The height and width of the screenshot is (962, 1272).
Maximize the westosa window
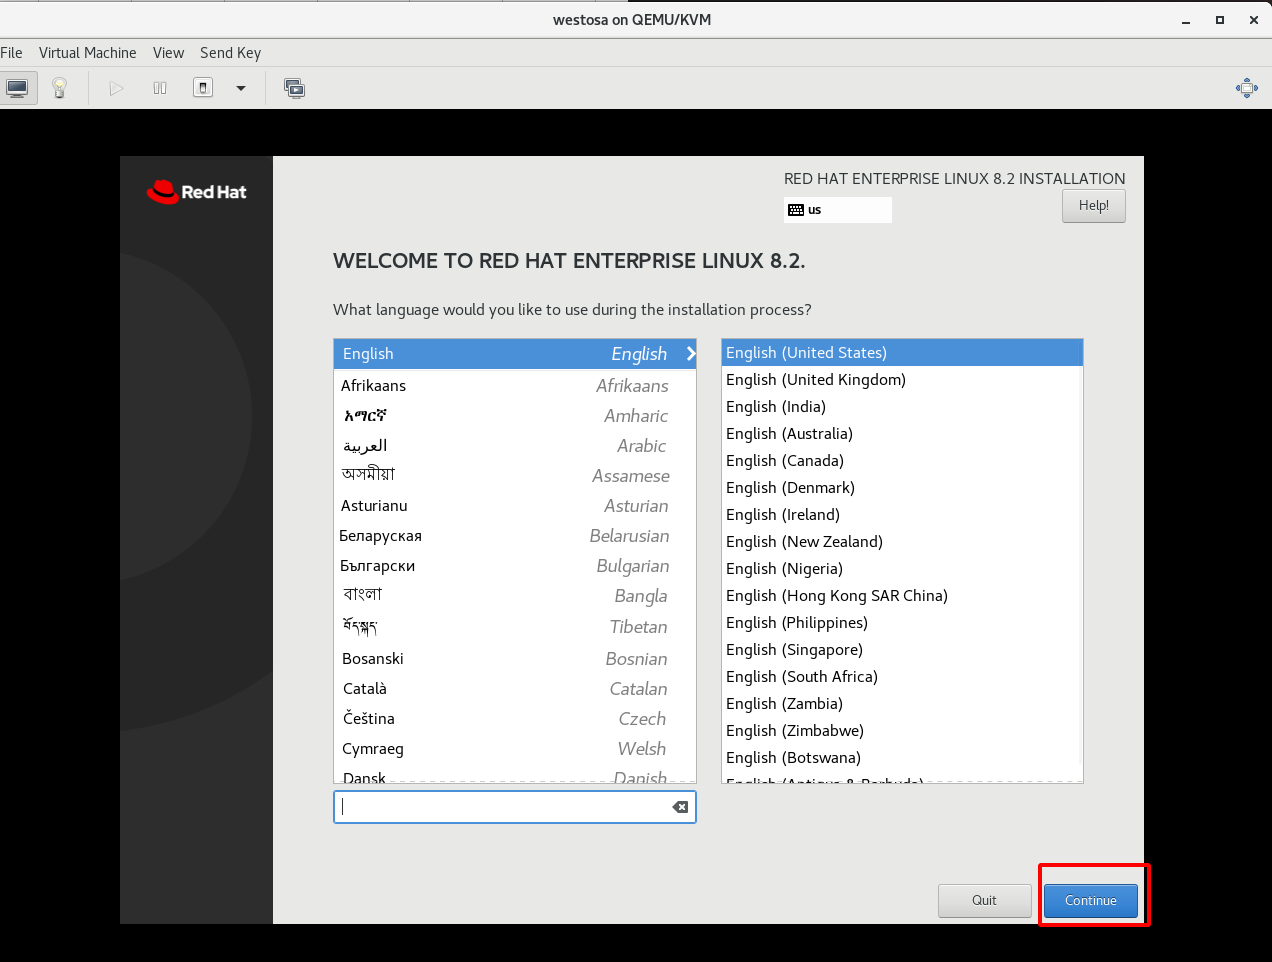tap(1220, 20)
